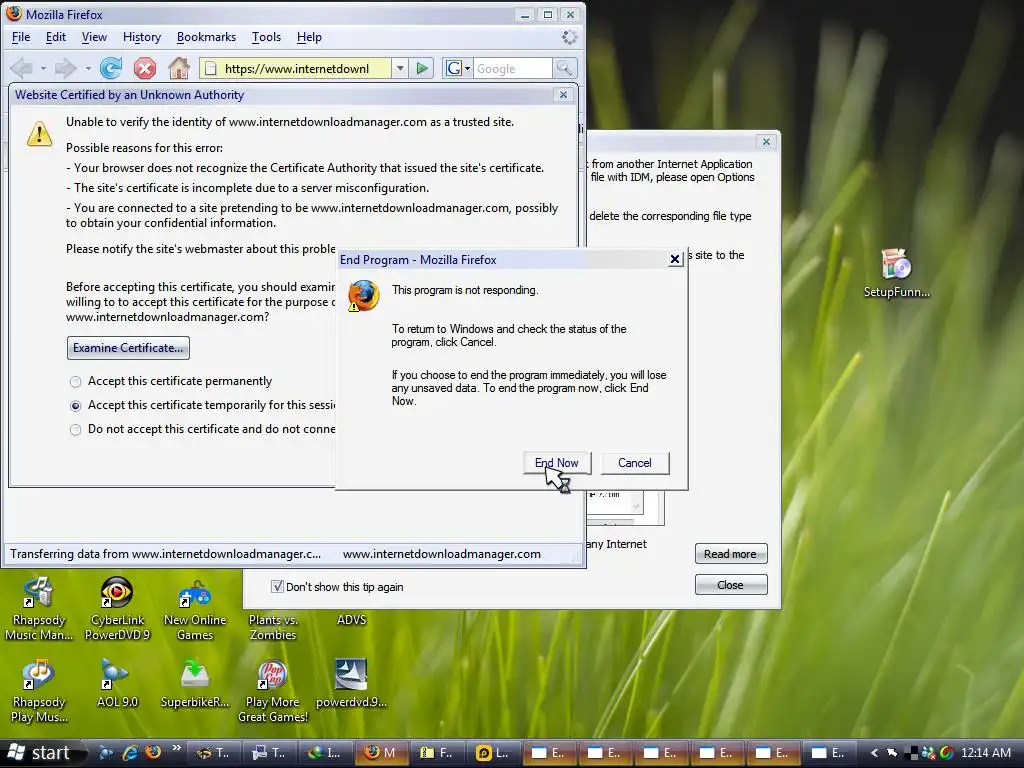Open the CyberLink PowerDVD 9 desktop icon
1024x768 pixels.
tap(117, 607)
